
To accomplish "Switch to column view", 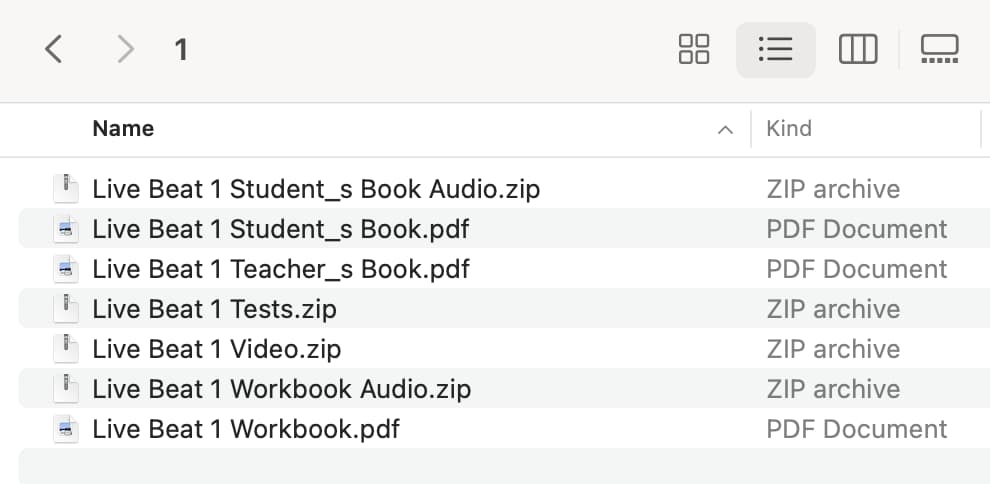I will click(x=857, y=49).
